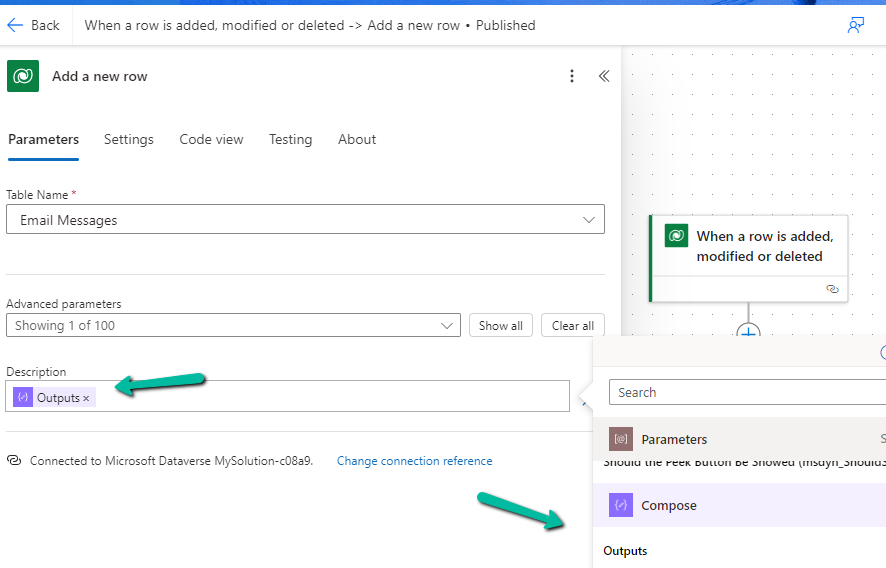This screenshot has height=568, width=886.
Task: Switch to the Parameters tab
Action: pos(44,140)
